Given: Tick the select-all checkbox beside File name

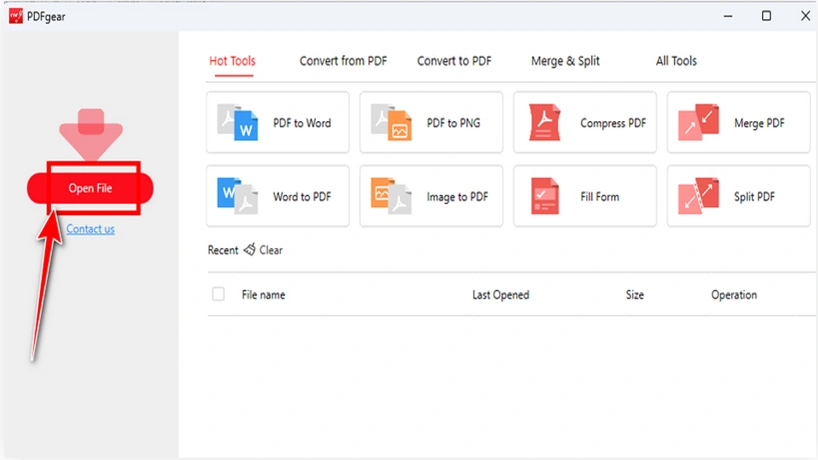Looking at the screenshot, I should [x=219, y=295].
